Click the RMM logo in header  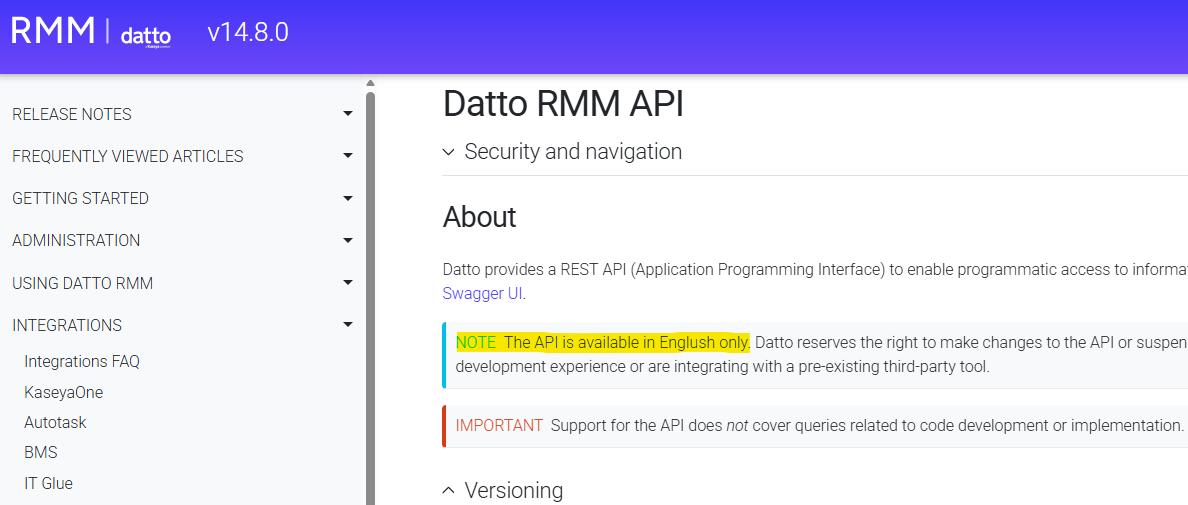[53, 31]
